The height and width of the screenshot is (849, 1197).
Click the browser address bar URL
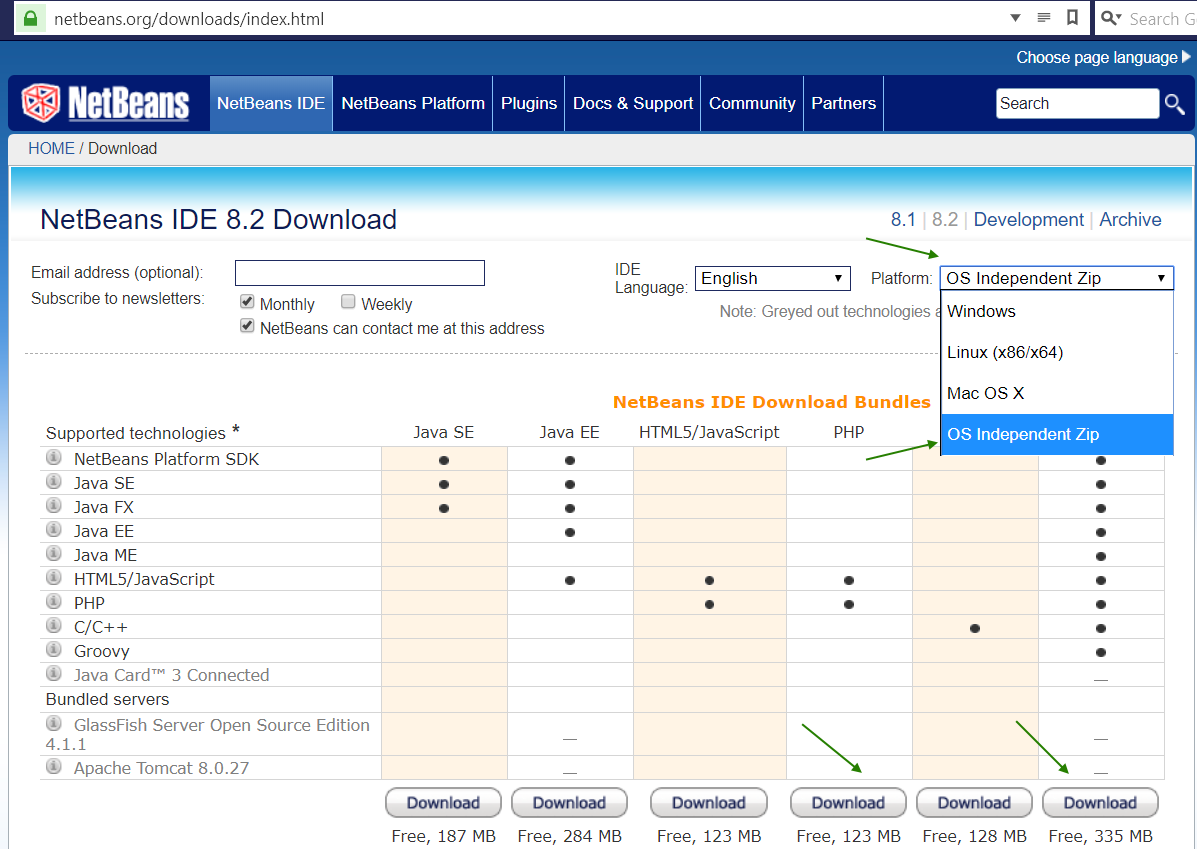tap(189, 19)
